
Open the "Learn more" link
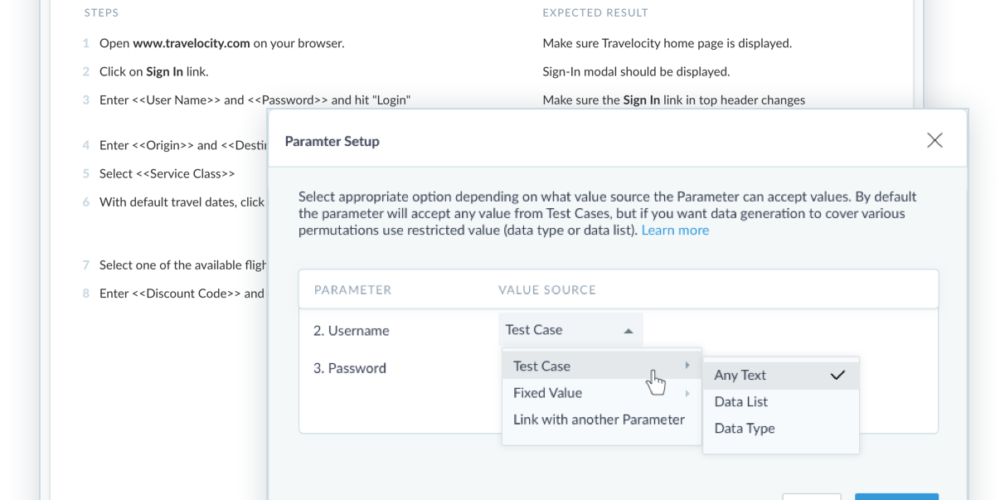[675, 230]
